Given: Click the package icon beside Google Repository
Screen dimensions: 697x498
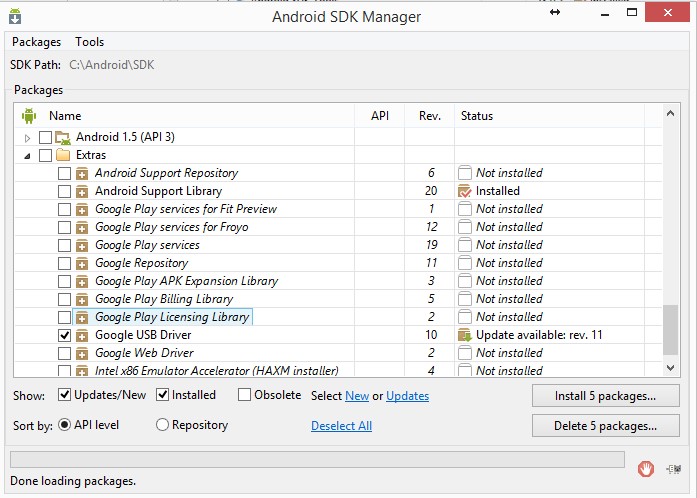Looking at the screenshot, I should pos(82,263).
